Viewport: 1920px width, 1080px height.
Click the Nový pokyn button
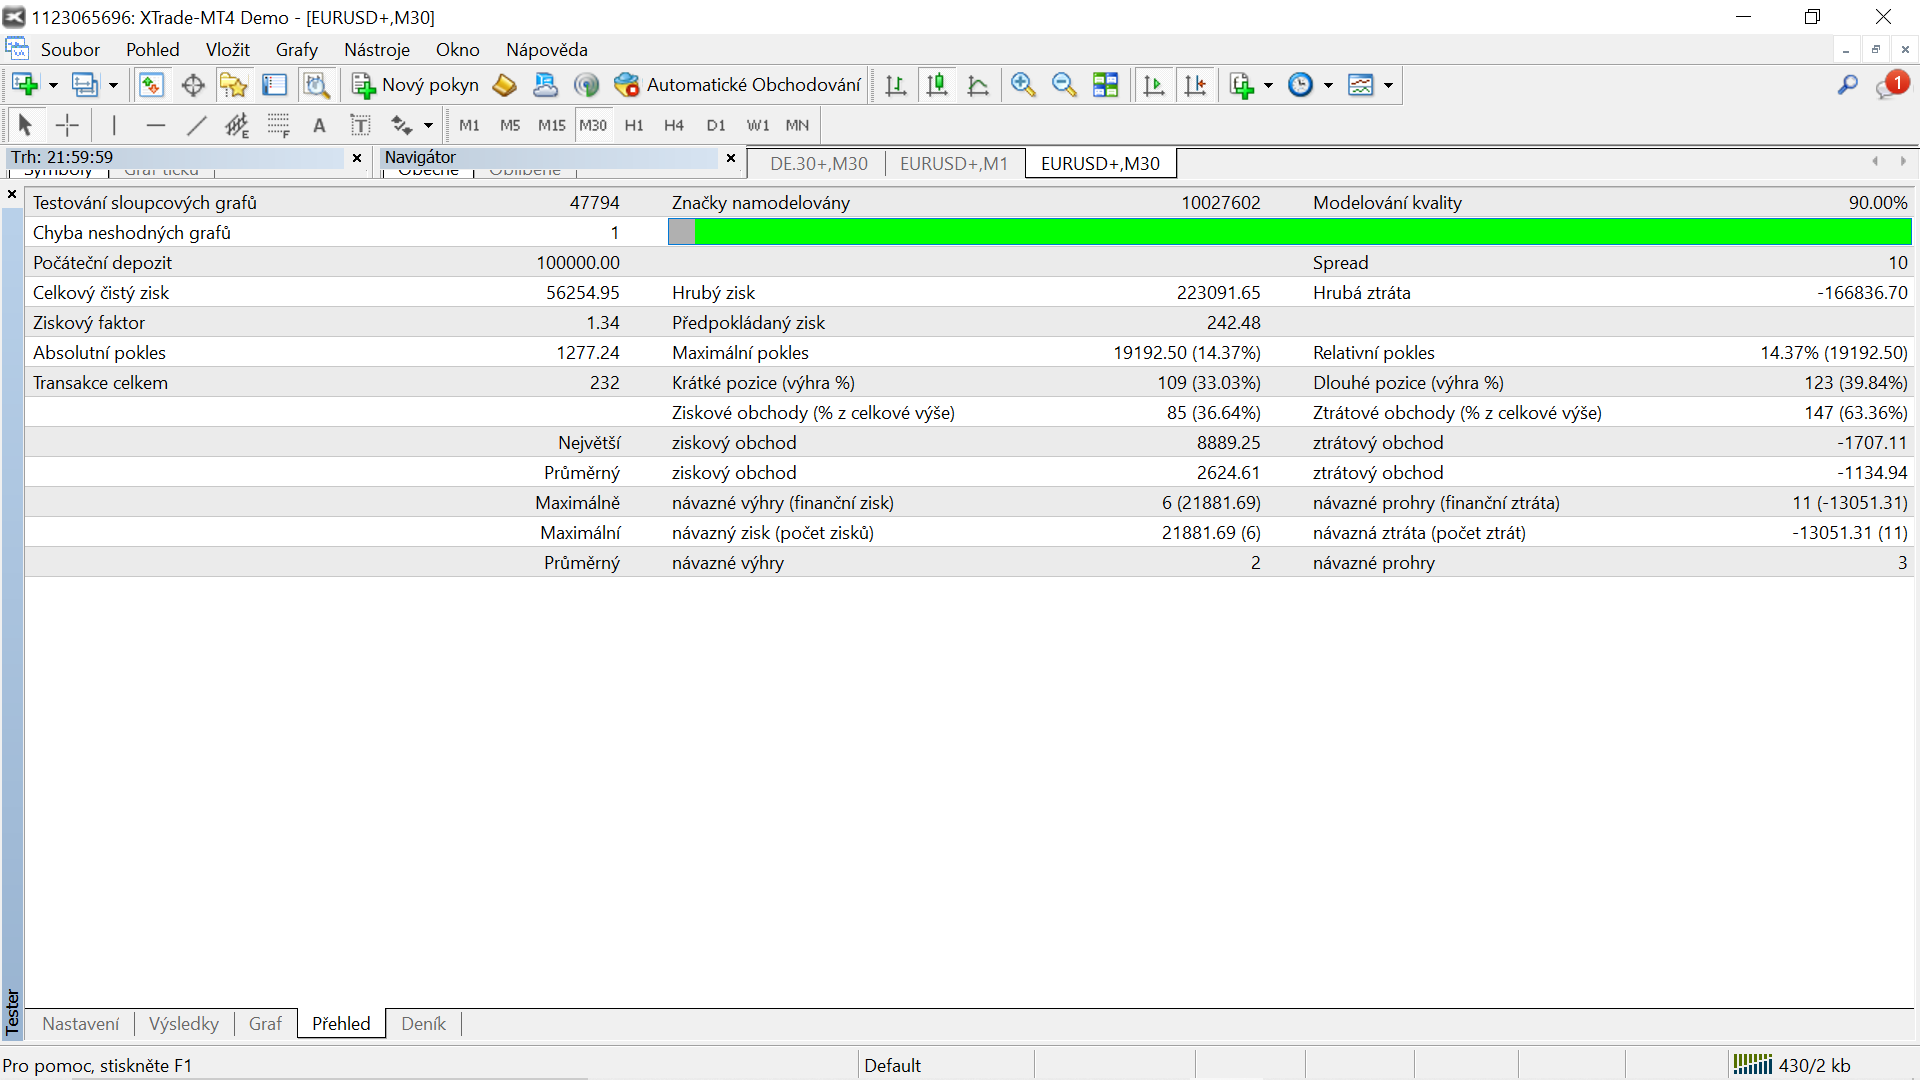pyautogui.click(x=416, y=85)
